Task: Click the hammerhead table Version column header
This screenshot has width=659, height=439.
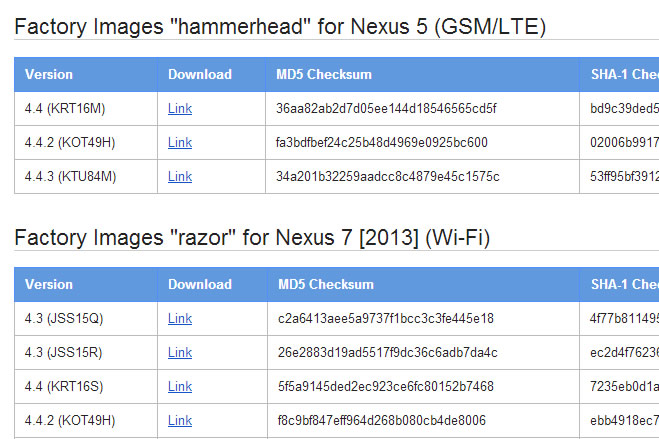Action: [x=49, y=74]
